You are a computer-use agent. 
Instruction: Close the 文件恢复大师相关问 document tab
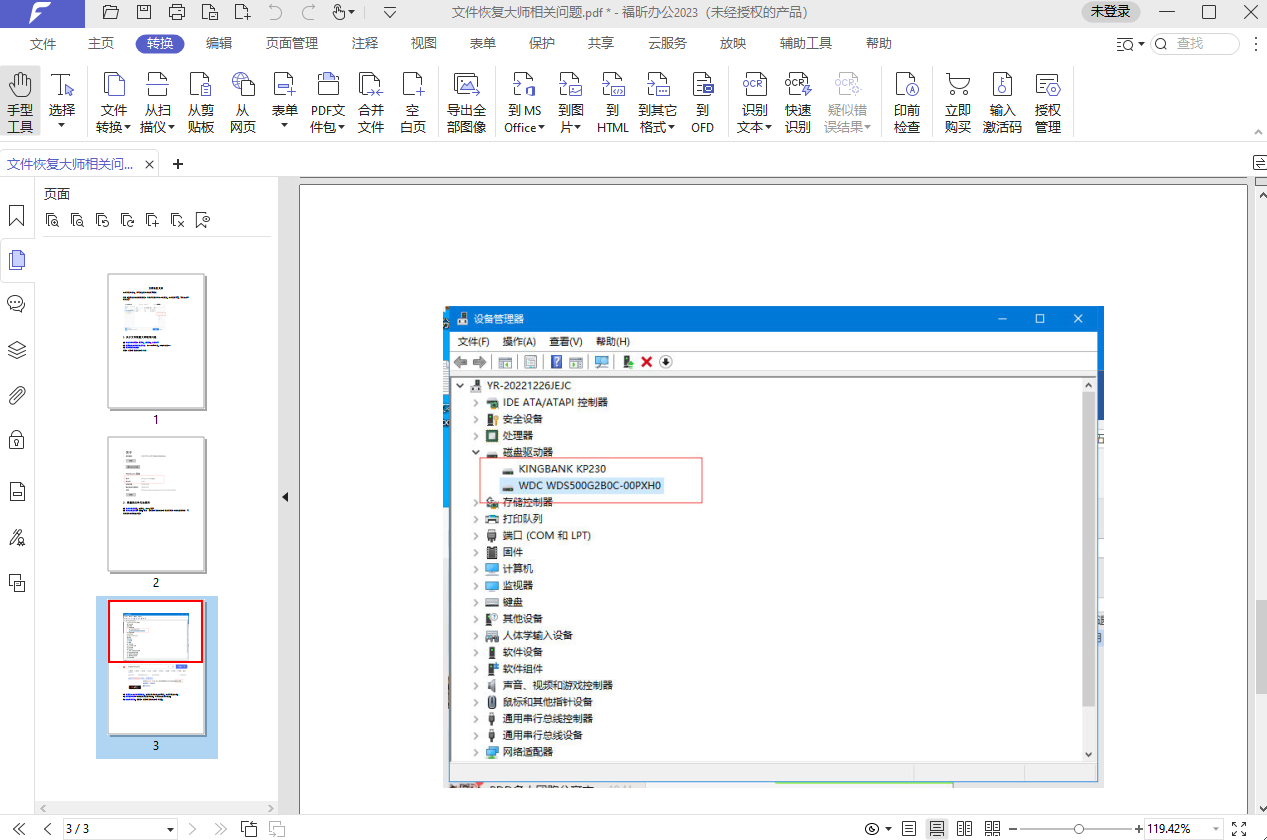tap(150, 164)
